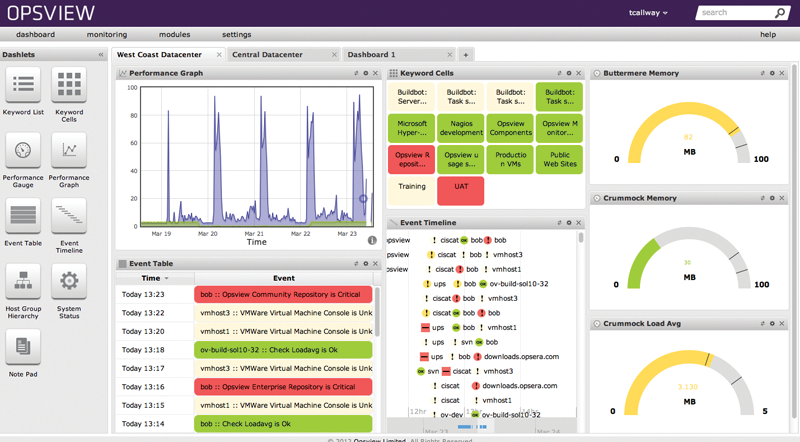Add the Keyword List dashlet
This screenshot has width=800, height=442.
point(23,86)
